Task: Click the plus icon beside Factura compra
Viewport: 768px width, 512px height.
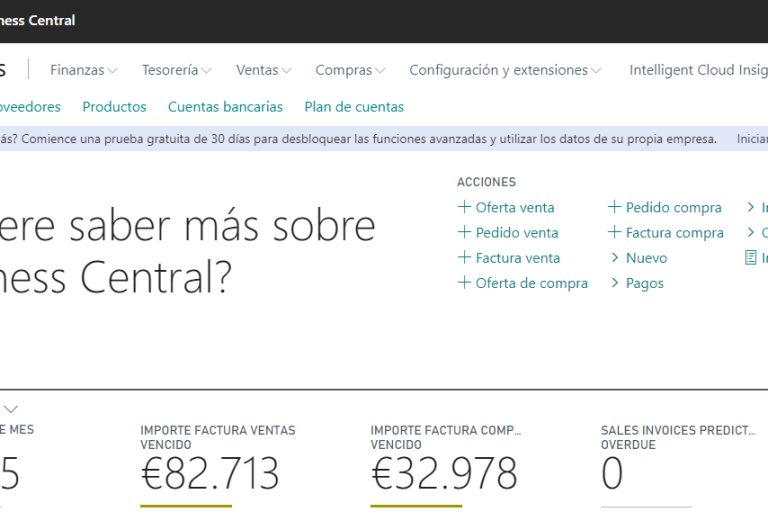Action: [x=615, y=233]
